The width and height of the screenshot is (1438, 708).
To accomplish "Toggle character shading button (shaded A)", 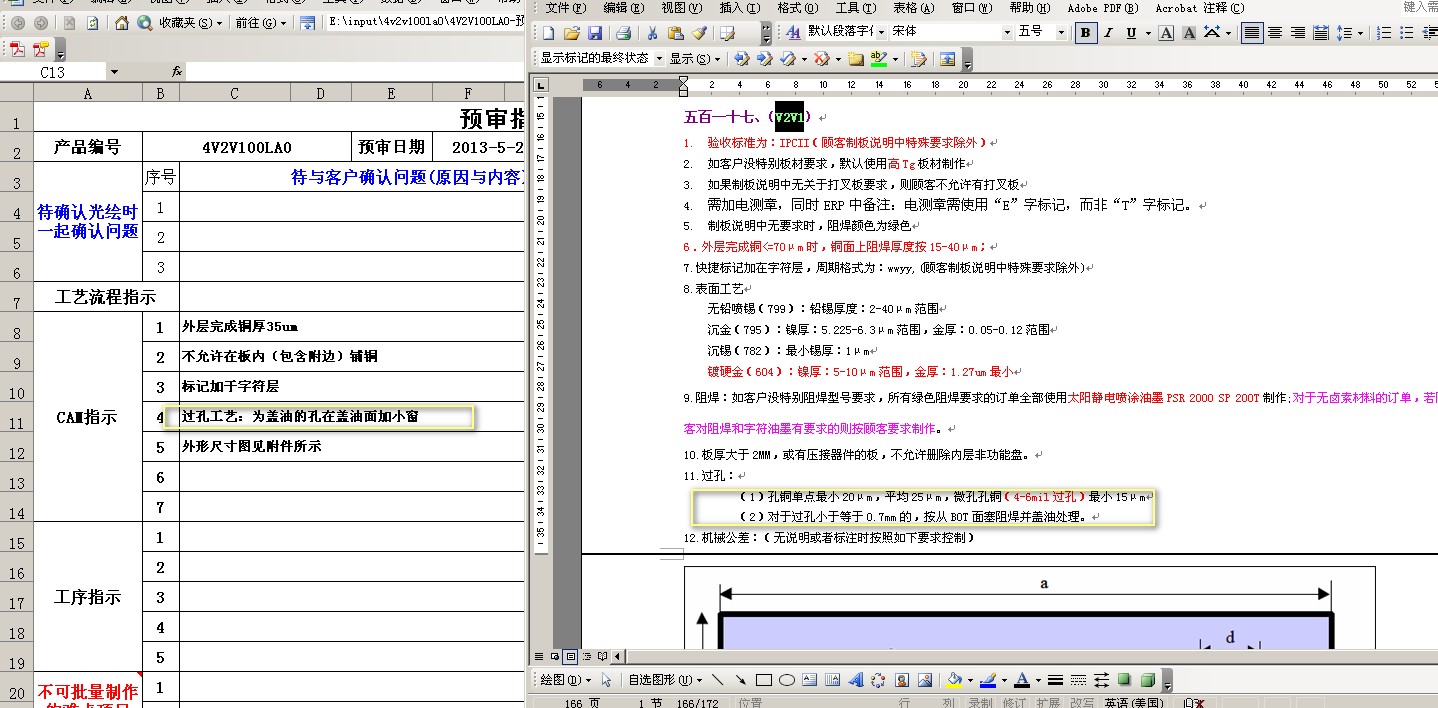I will (1189, 33).
